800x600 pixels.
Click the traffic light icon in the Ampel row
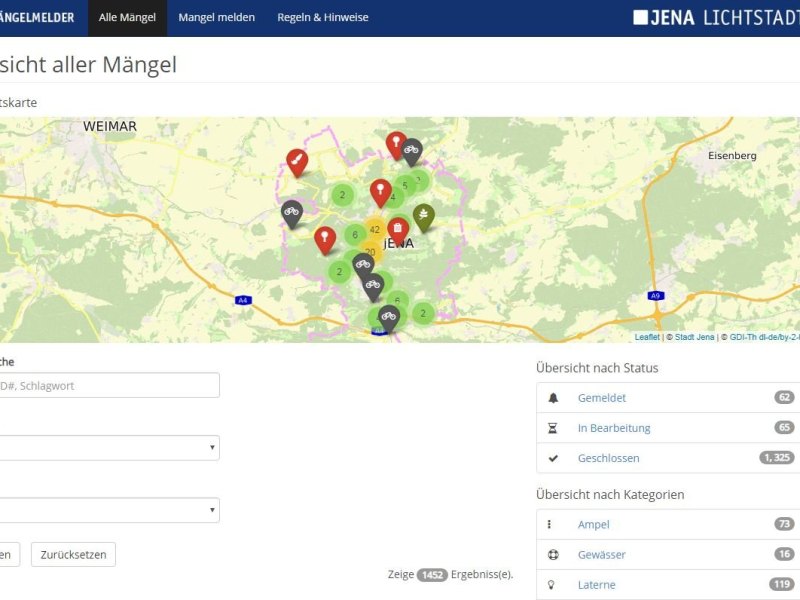click(549, 524)
